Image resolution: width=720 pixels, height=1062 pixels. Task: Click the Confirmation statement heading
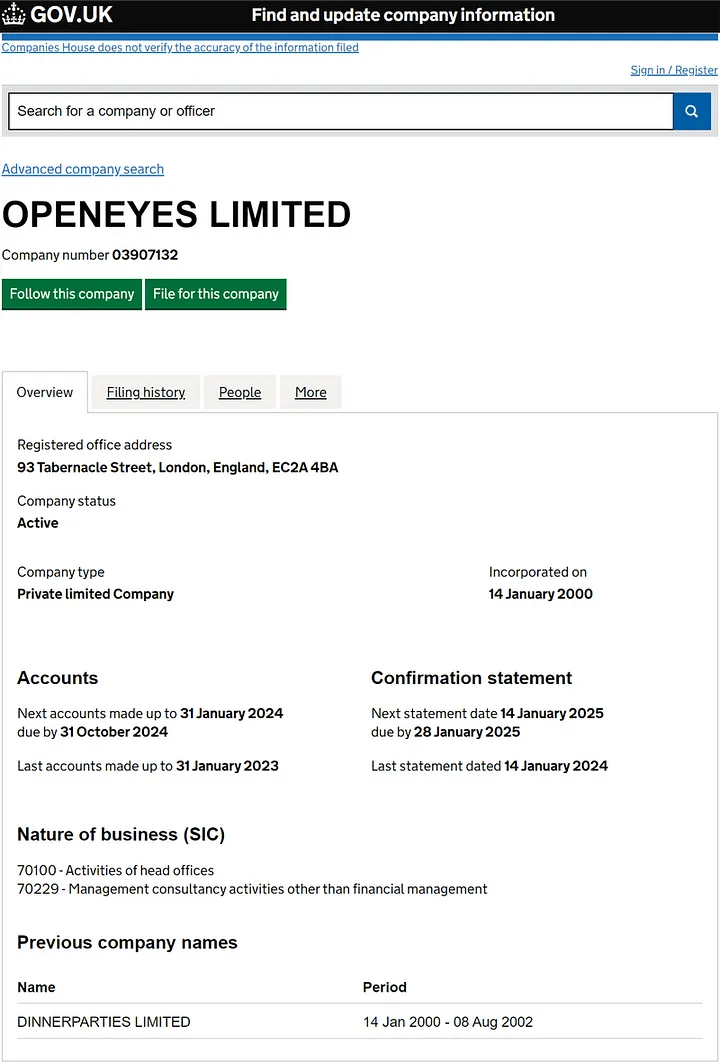pyautogui.click(x=471, y=678)
